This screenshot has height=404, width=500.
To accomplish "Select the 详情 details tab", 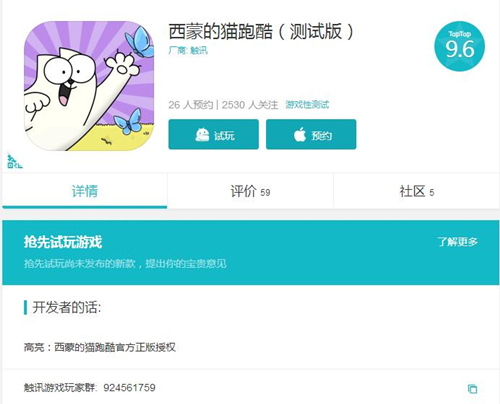I will pos(85,191).
